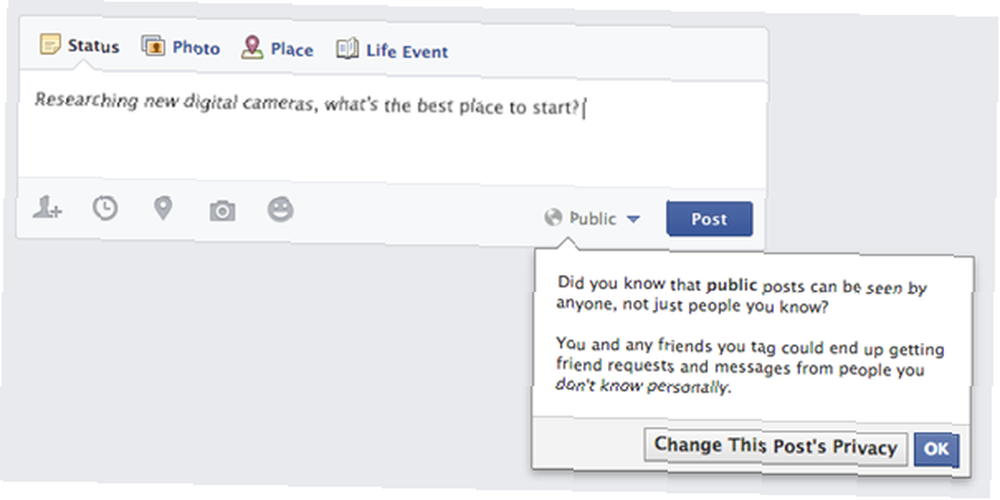Image resolution: width=1000 pixels, height=500 pixels.
Task: Open the Public privacy selector label
Action: tap(593, 219)
